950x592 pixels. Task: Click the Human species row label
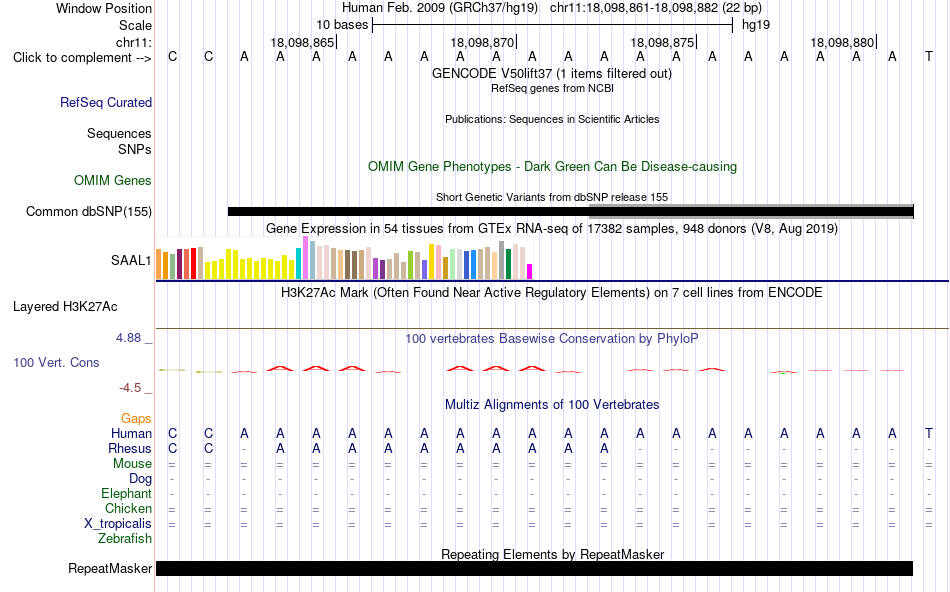(131, 434)
